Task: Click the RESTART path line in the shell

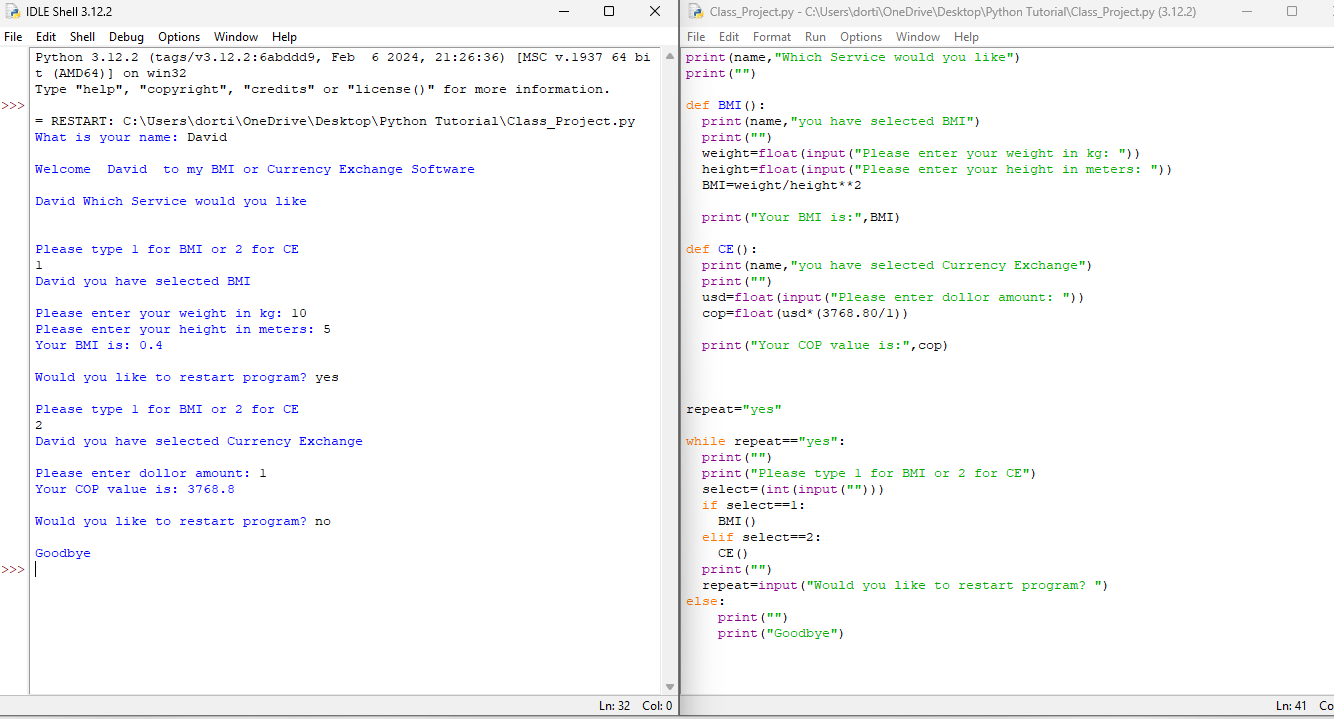Action: [x=335, y=121]
